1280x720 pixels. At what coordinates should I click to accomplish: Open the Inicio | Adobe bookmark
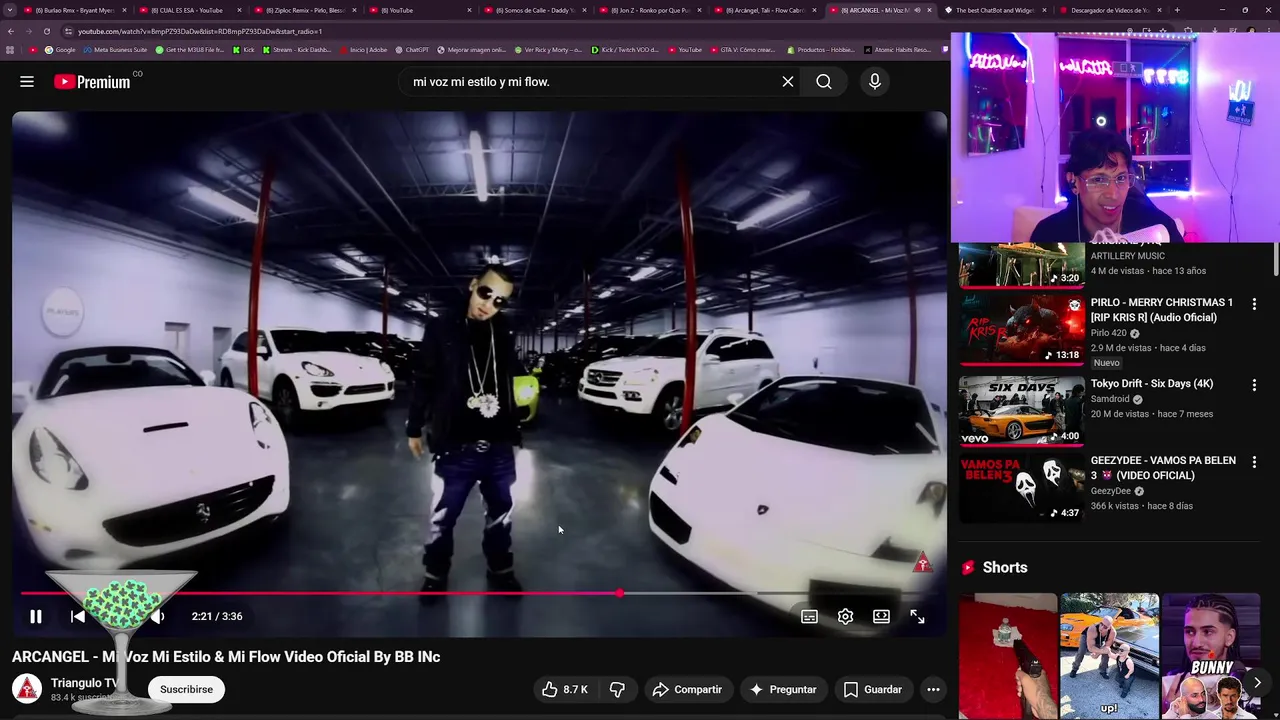tap(362, 50)
